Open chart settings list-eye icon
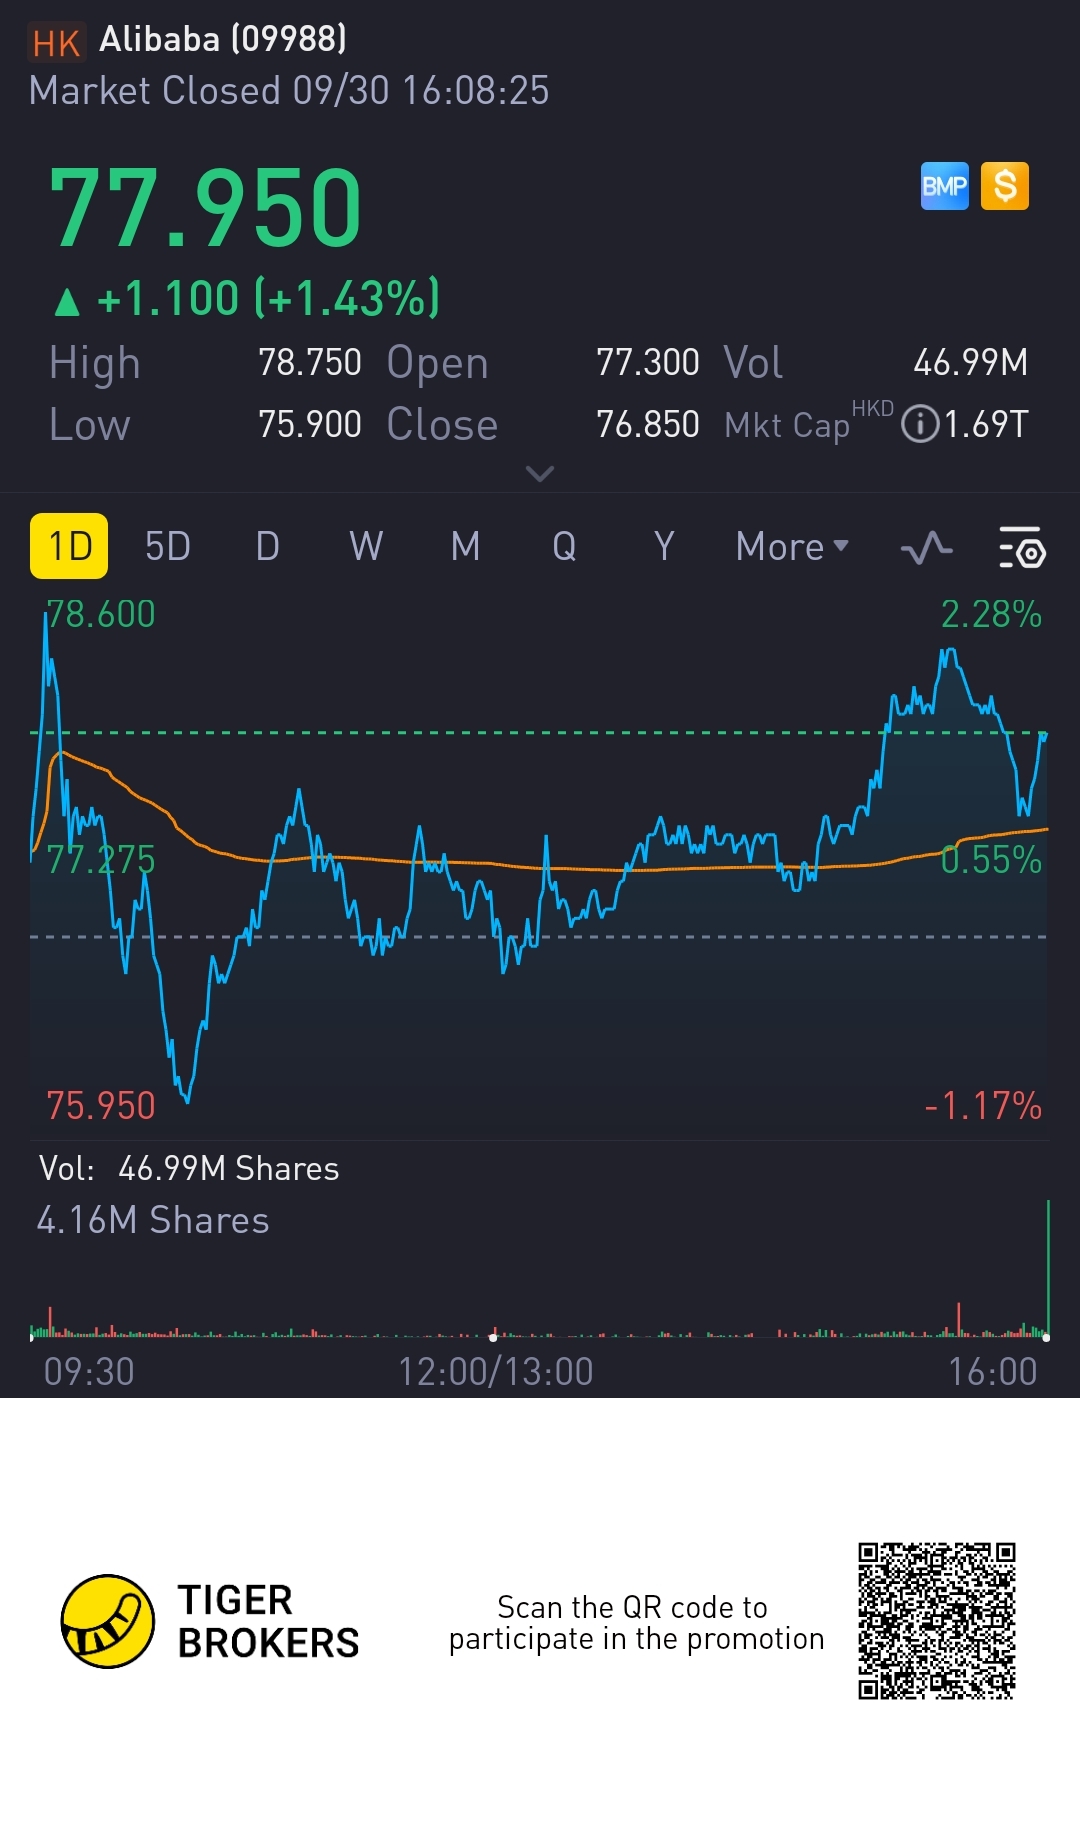This screenshot has height=1846, width=1080. (x=1021, y=547)
